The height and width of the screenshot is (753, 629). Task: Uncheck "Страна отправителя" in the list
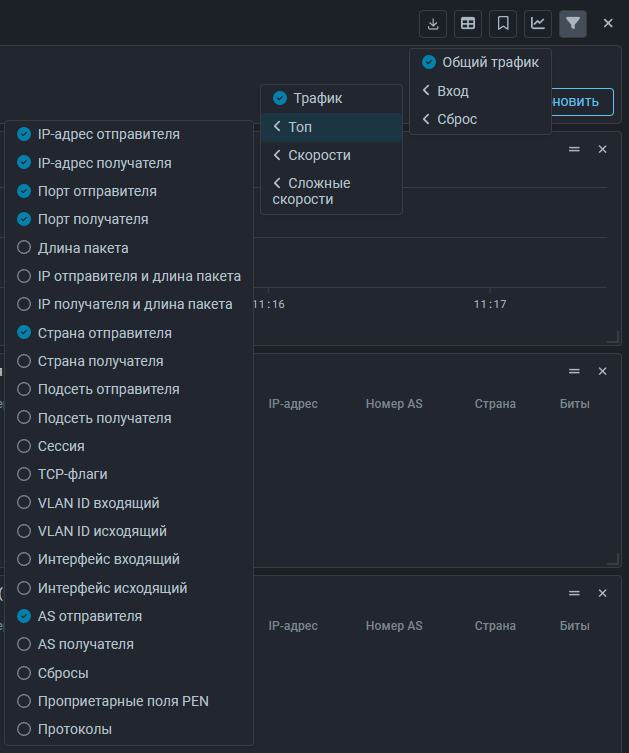[104, 333]
